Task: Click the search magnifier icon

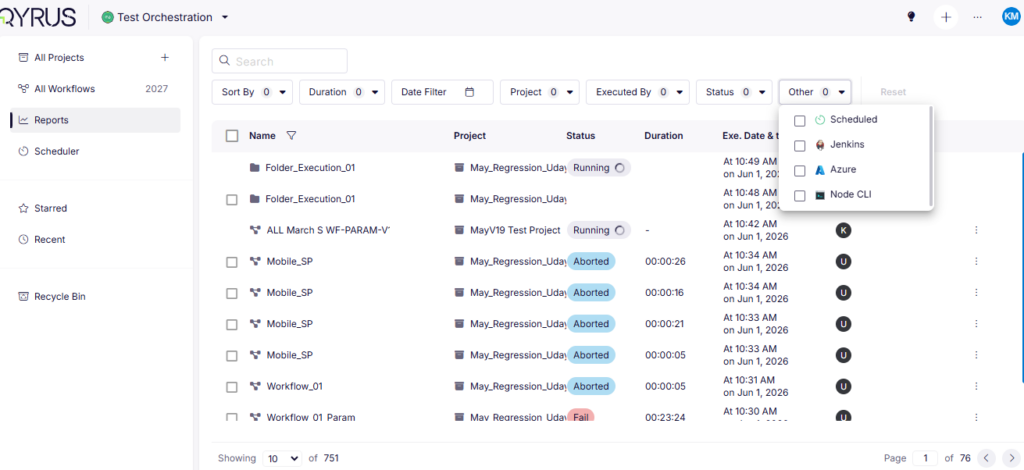Action: (x=225, y=61)
